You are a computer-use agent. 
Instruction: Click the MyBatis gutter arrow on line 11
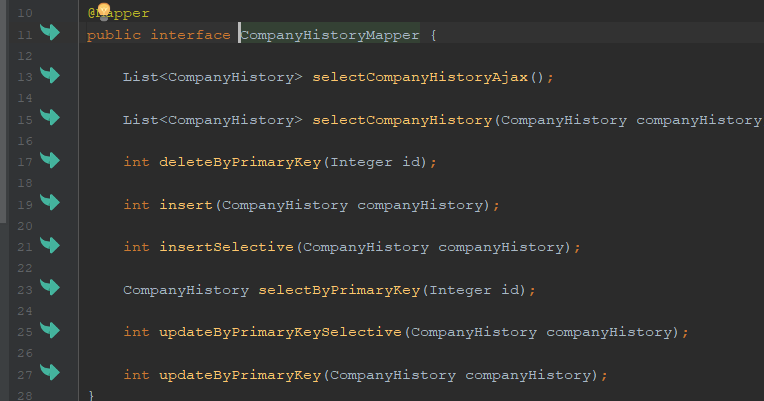click(50, 32)
